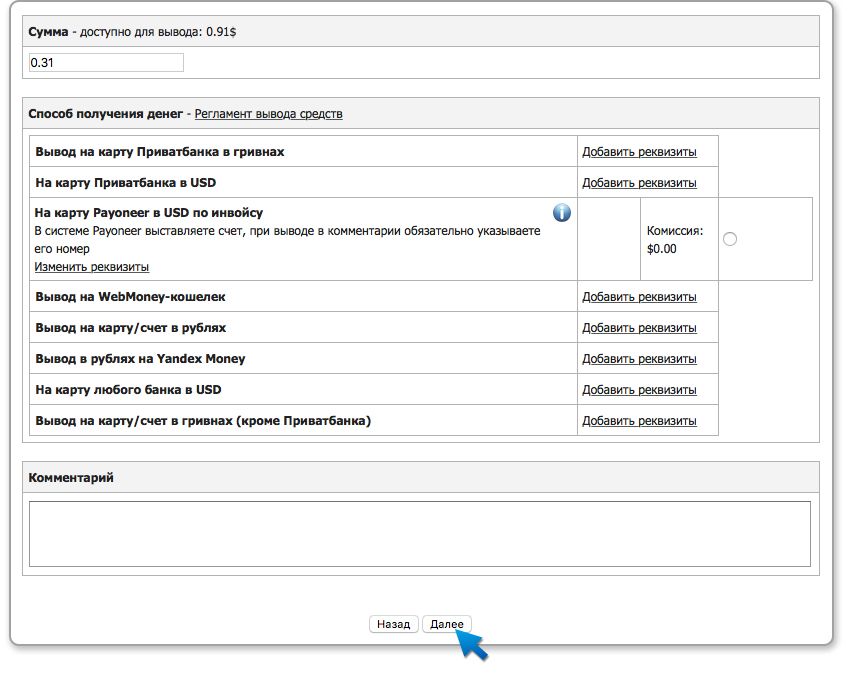
Task: Click the 'Назад' button
Action: coord(393,624)
